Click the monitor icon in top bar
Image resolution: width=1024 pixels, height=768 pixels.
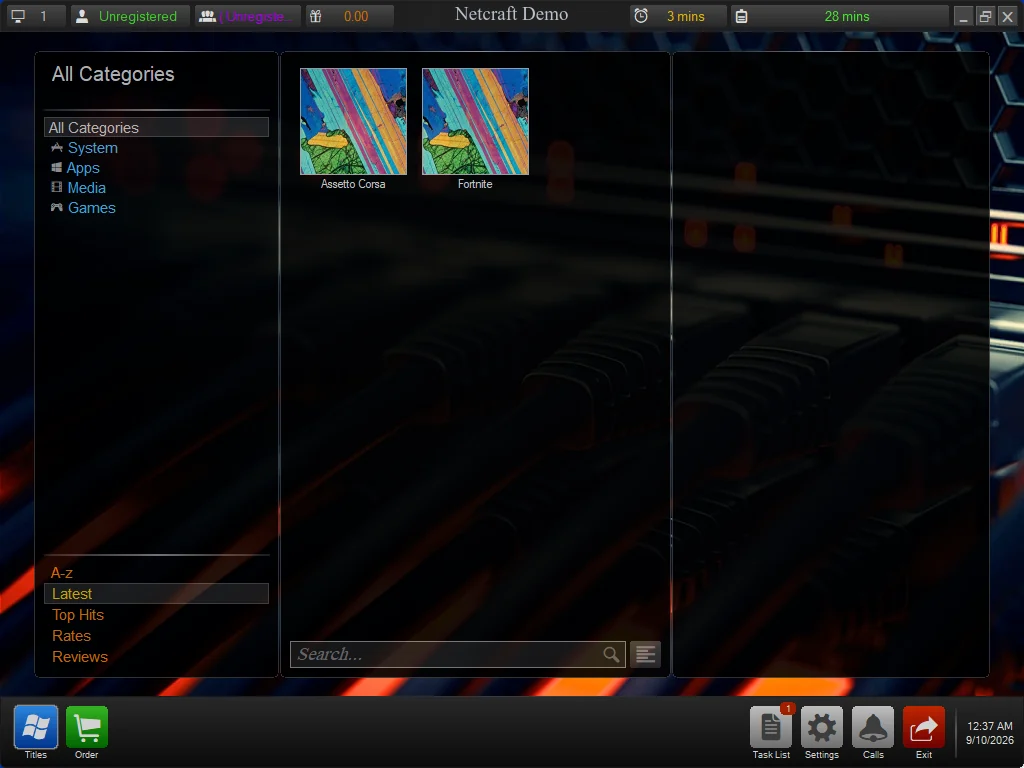tap(18, 16)
